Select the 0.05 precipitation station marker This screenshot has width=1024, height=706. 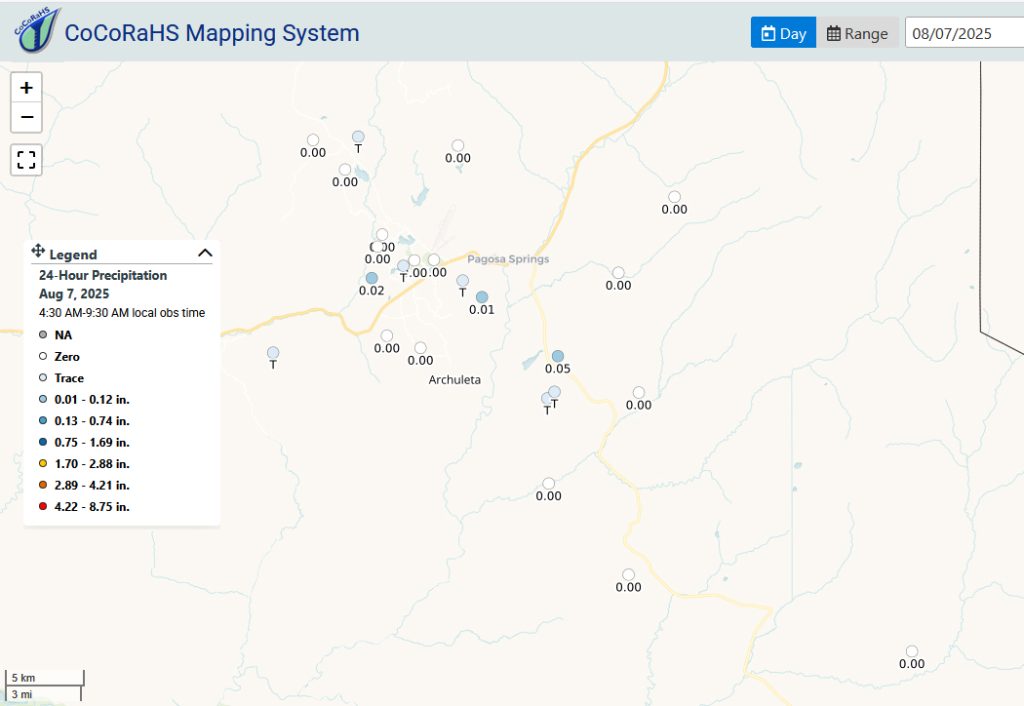pyautogui.click(x=558, y=356)
